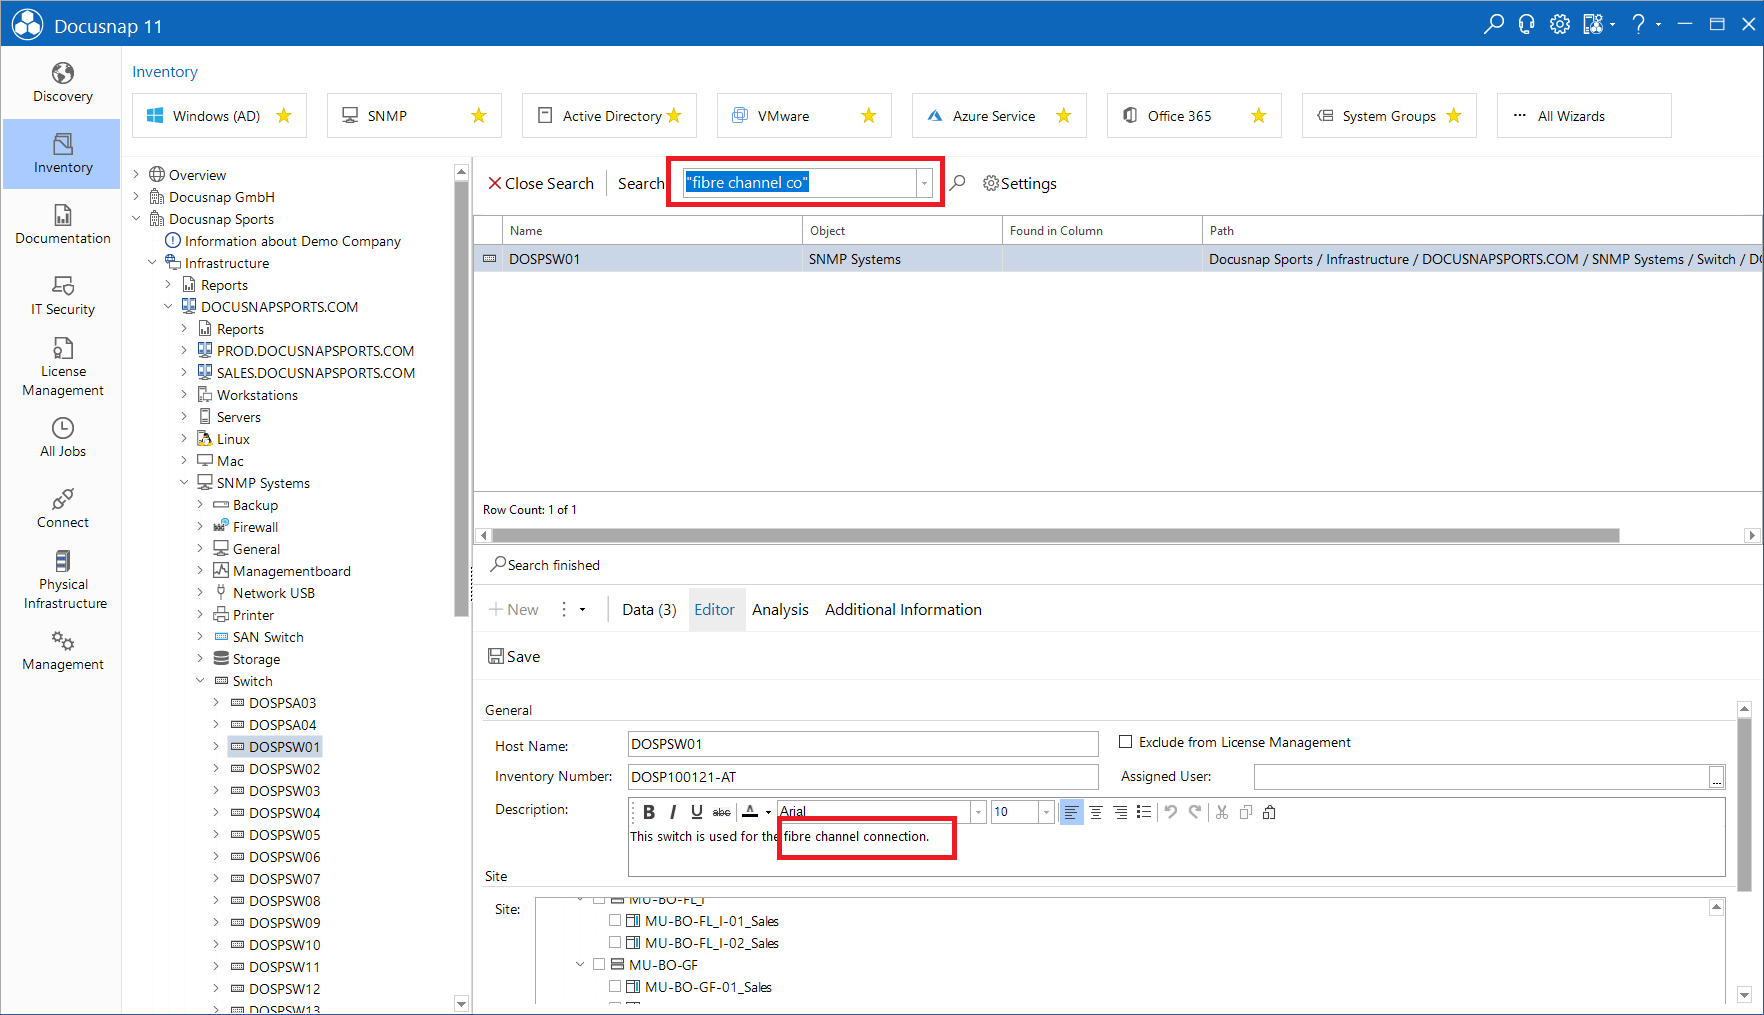Switch to the Editor tab
The width and height of the screenshot is (1764, 1015).
pos(715,610)
